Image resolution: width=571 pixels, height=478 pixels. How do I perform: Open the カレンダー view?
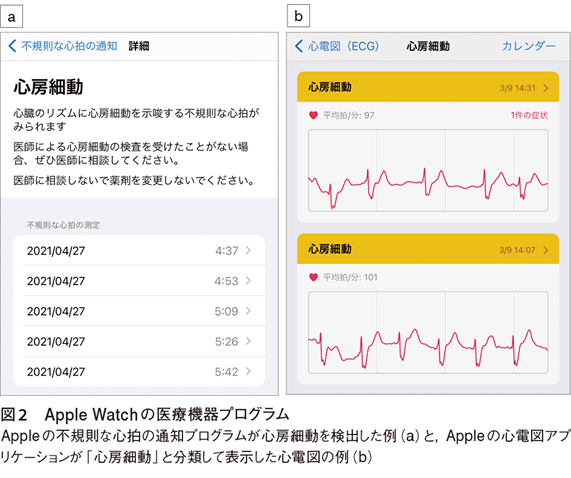pyautogui.click(x=529, y=46)
